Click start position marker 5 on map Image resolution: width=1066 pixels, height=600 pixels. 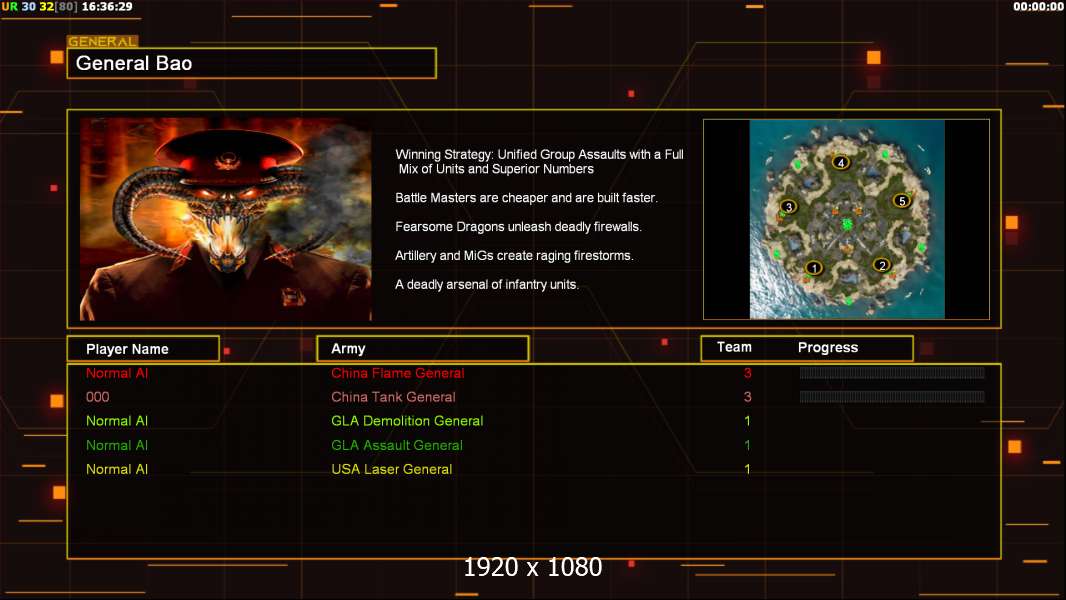tap(901, 200)
